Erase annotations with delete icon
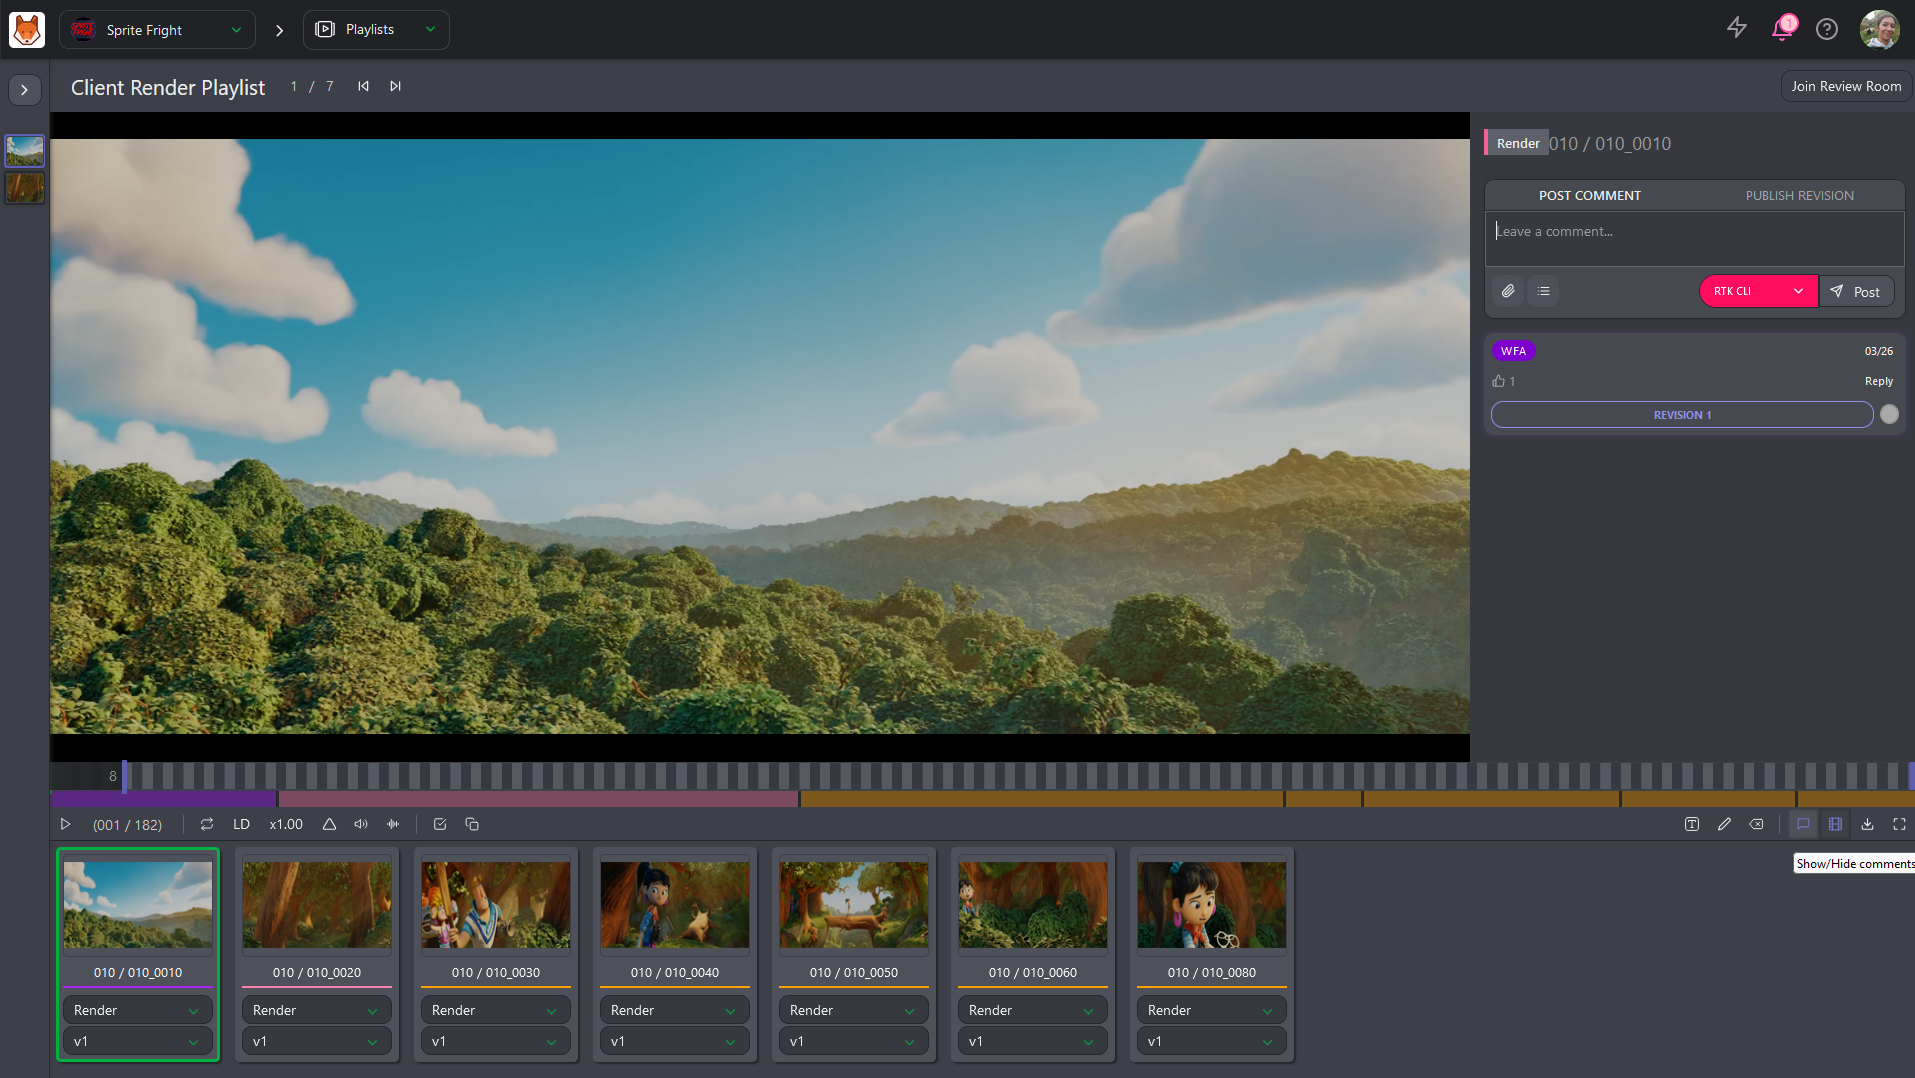This screenshot has width=1915, height=1078. (1756, 824)
